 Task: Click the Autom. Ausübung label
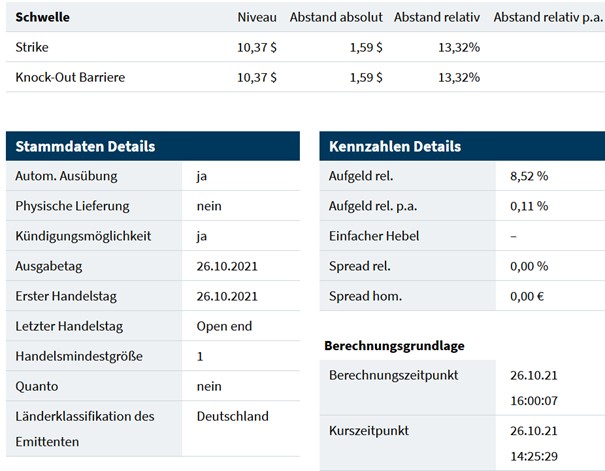click(x=67, y=176)
